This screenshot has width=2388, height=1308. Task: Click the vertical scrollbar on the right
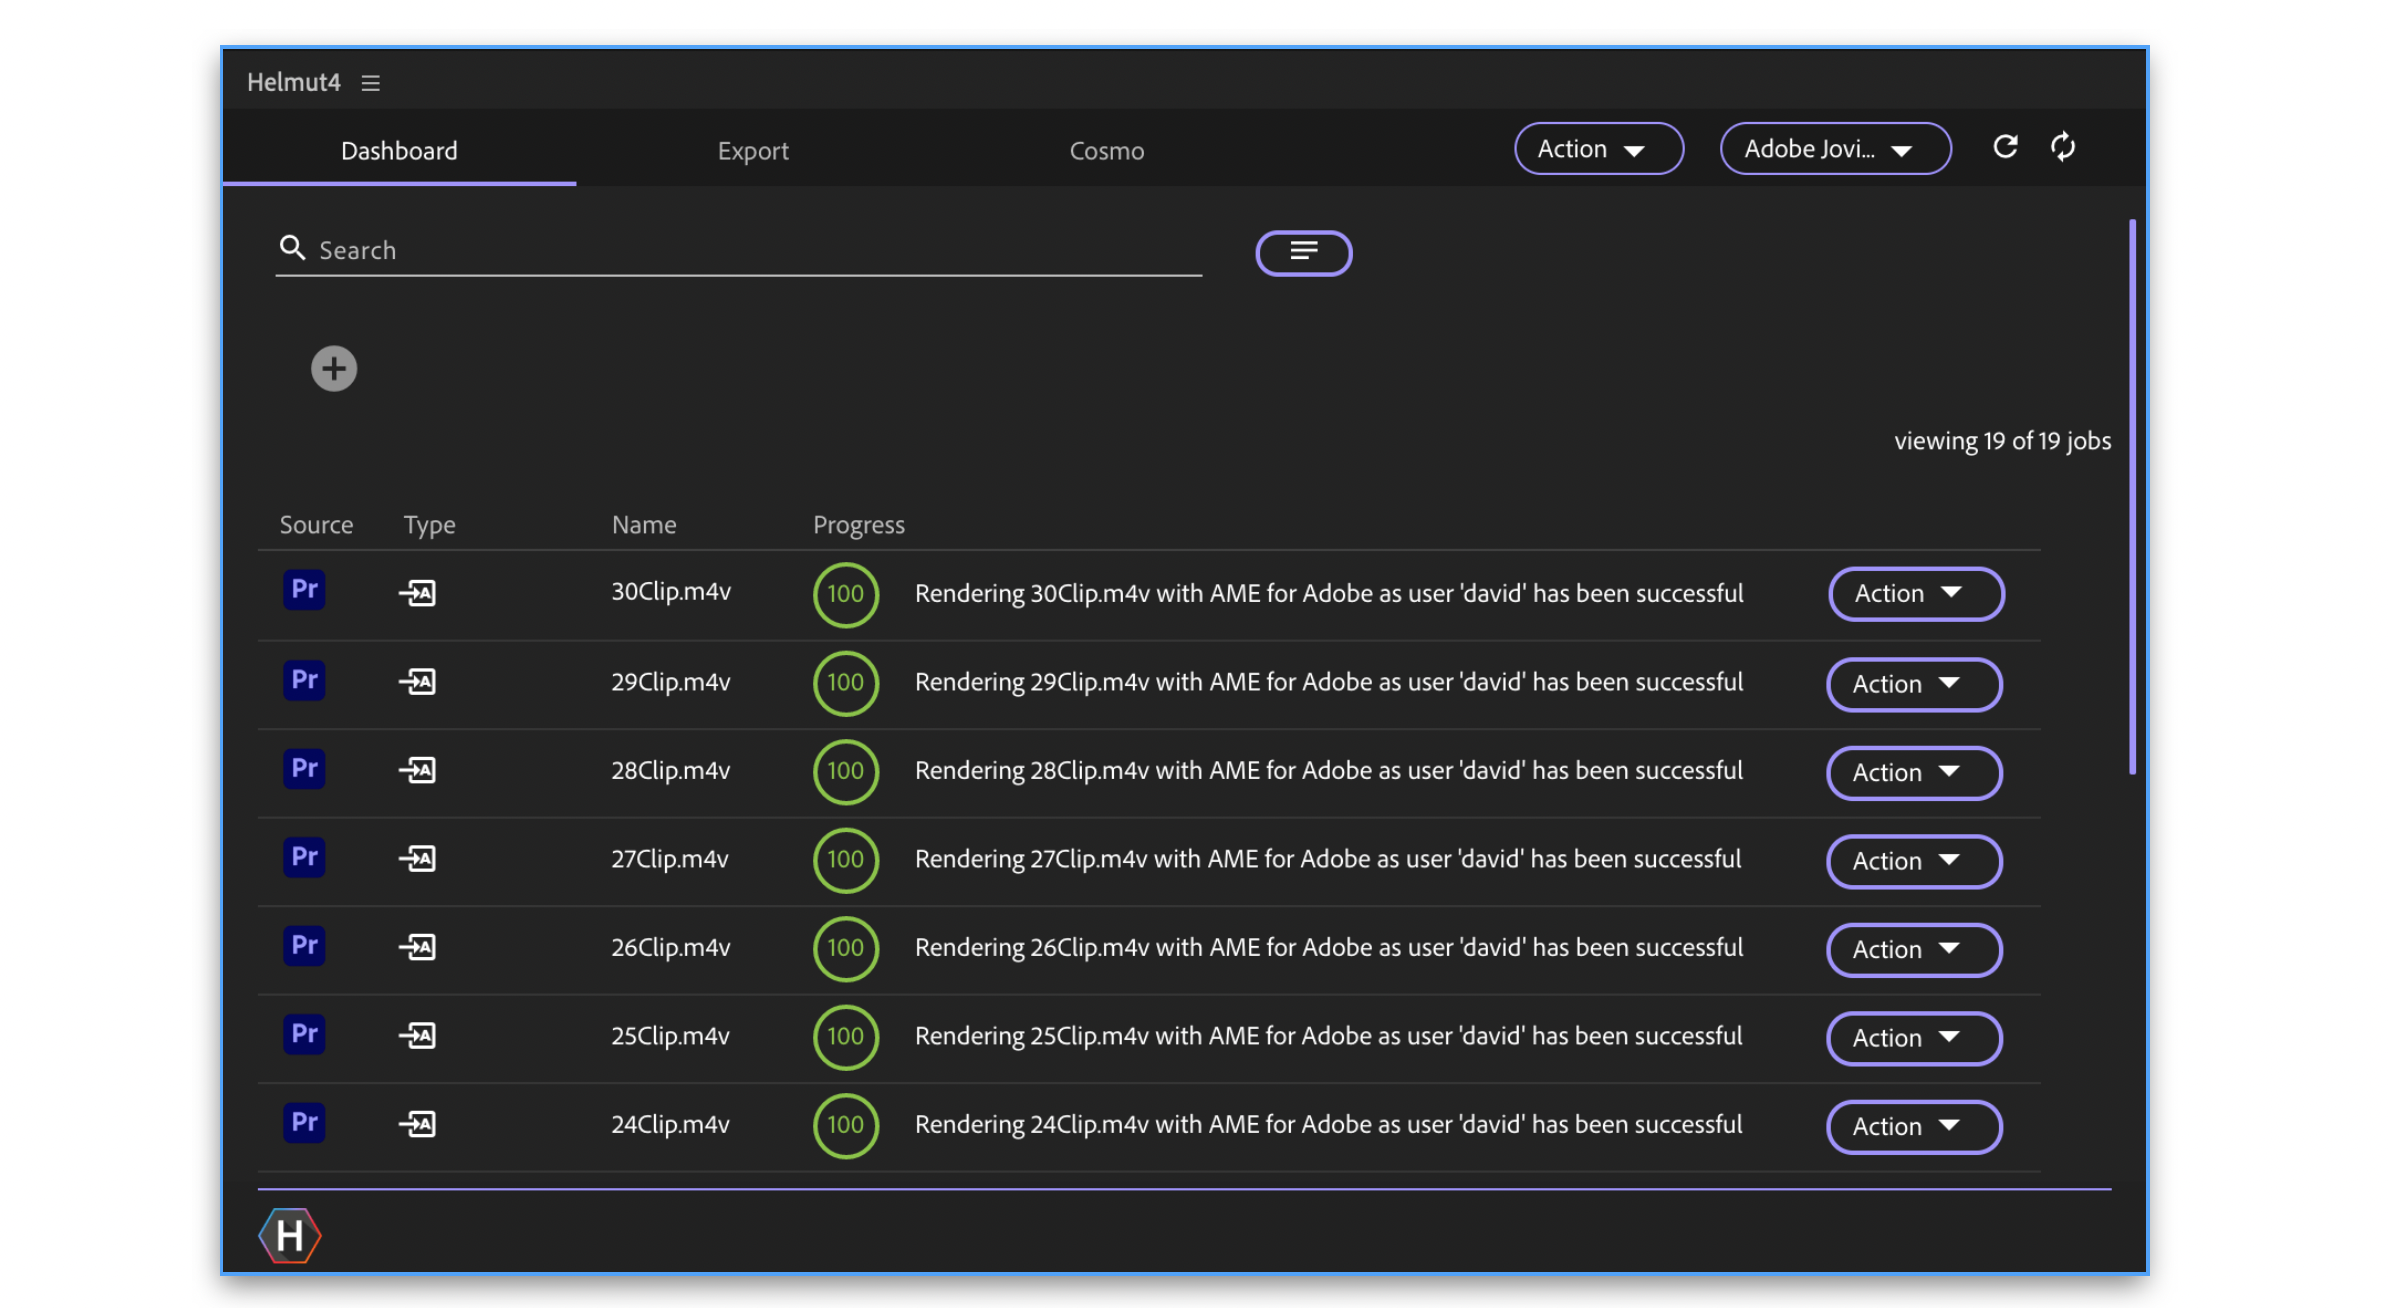tap(2132, 496)
